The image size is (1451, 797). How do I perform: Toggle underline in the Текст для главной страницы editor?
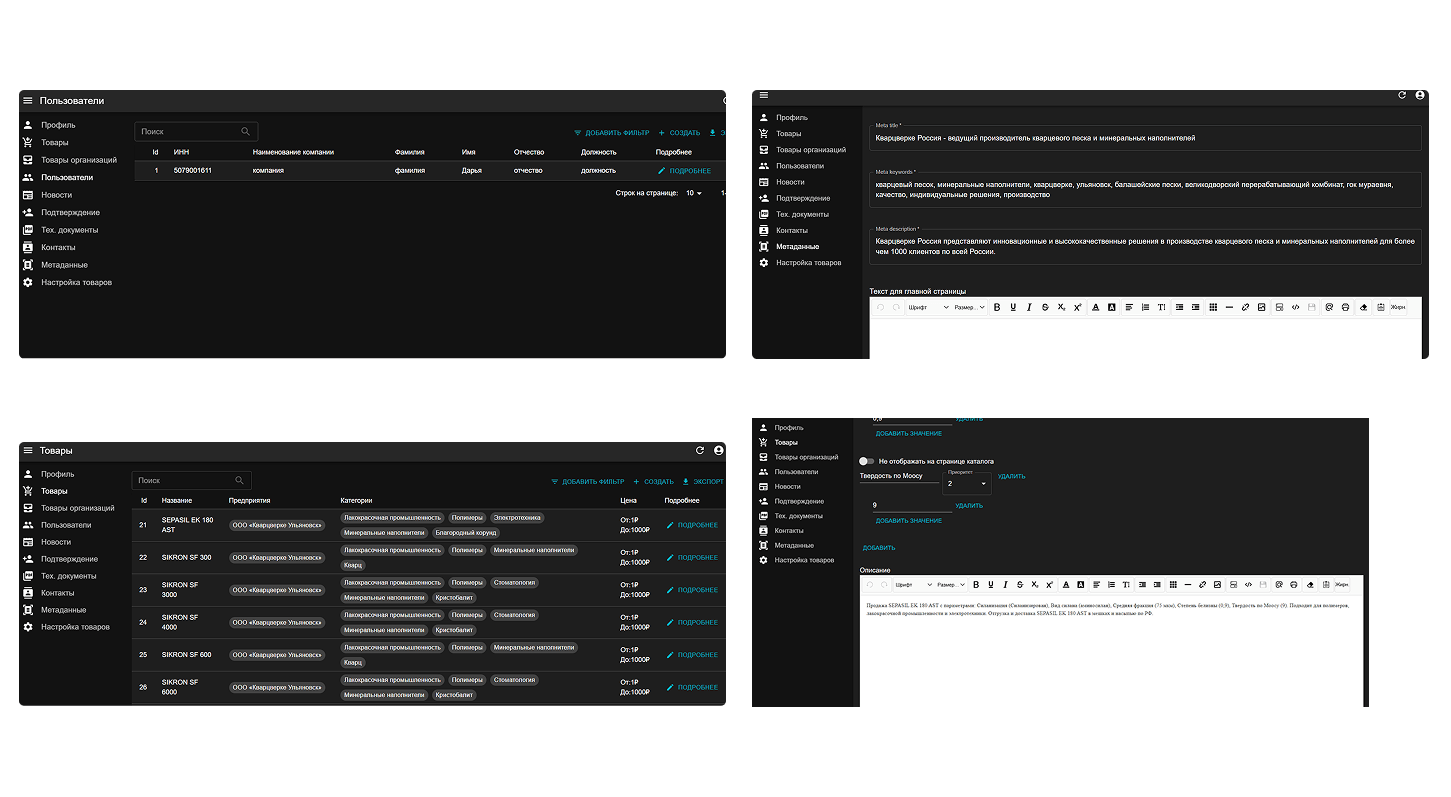pyautogui.click(x=1013, y=307)
